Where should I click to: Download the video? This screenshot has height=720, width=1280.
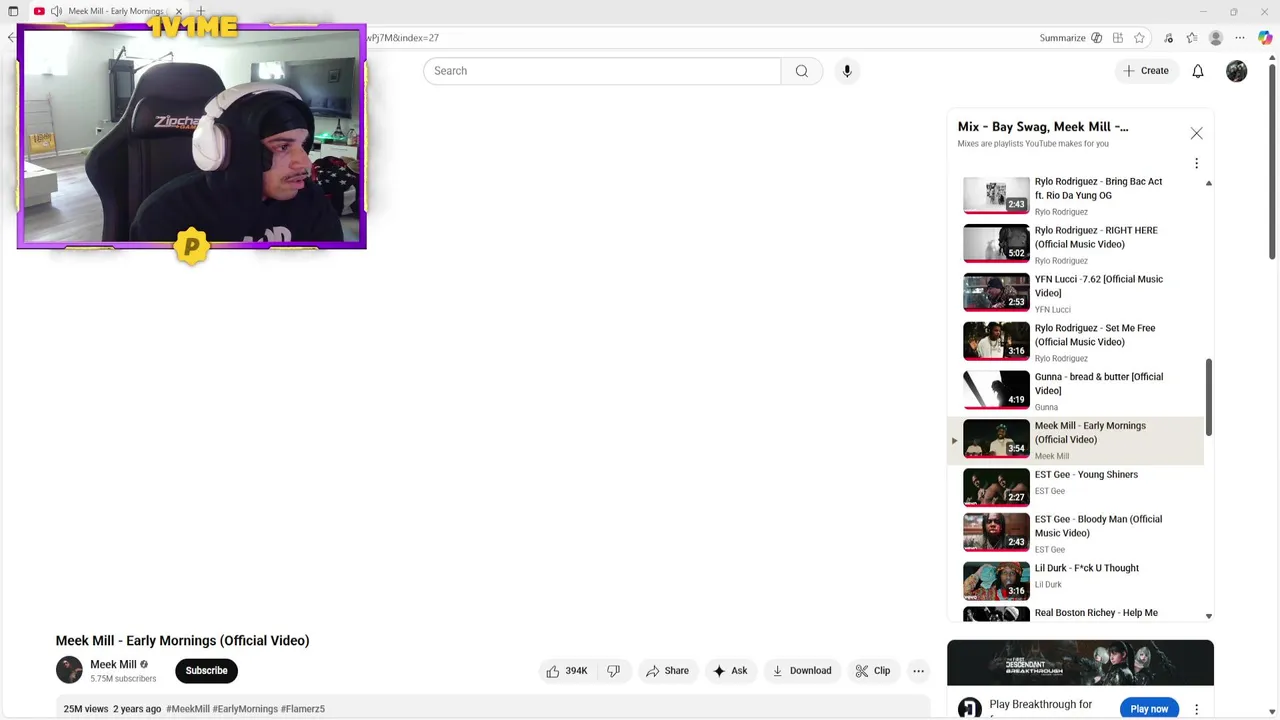click(802, 671)
